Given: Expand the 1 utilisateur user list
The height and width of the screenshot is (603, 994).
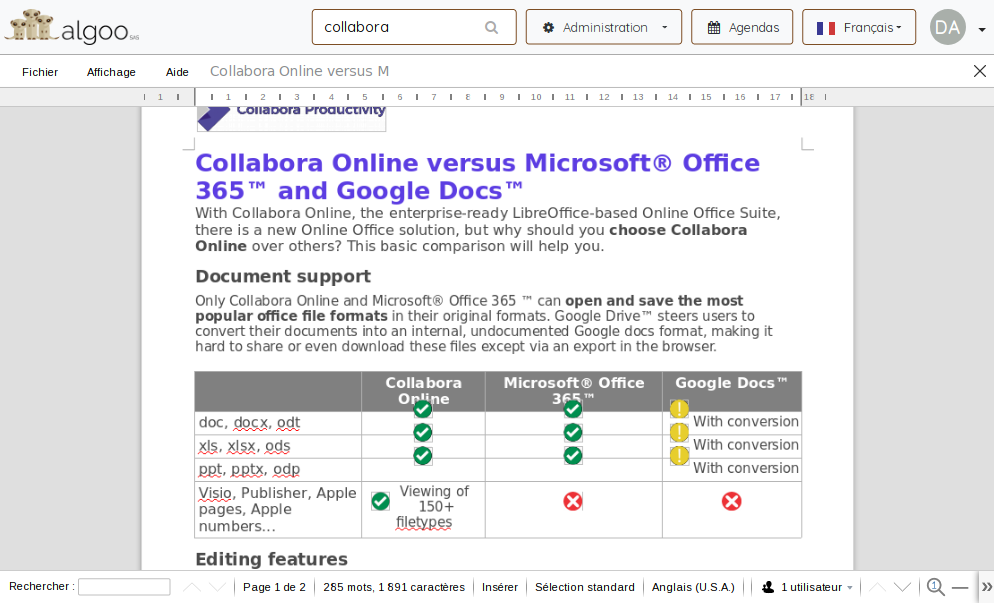Looking at the screenshot, I should (807, 587).
